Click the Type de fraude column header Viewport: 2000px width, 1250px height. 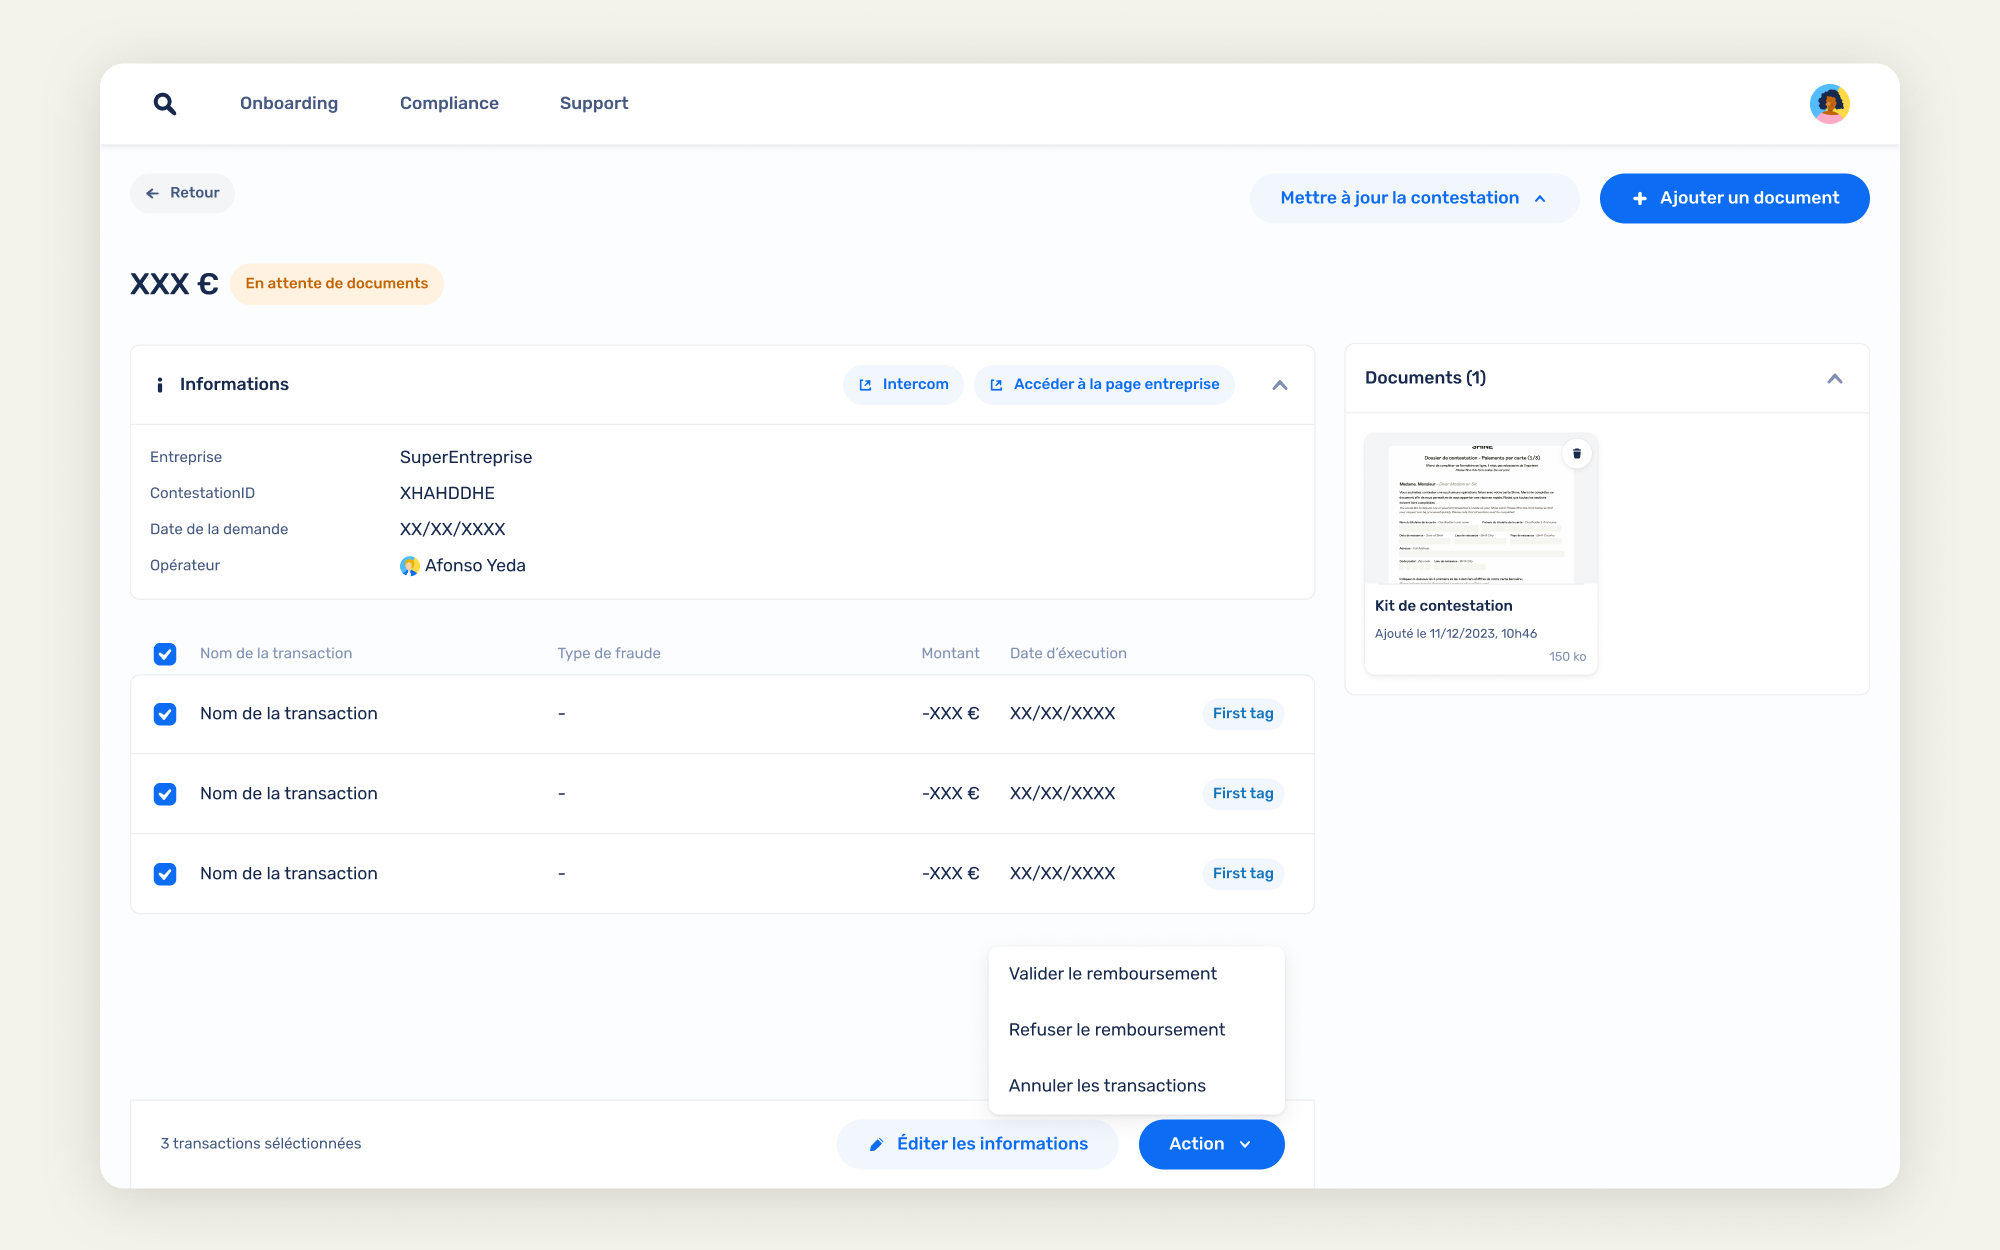point(609,654)
